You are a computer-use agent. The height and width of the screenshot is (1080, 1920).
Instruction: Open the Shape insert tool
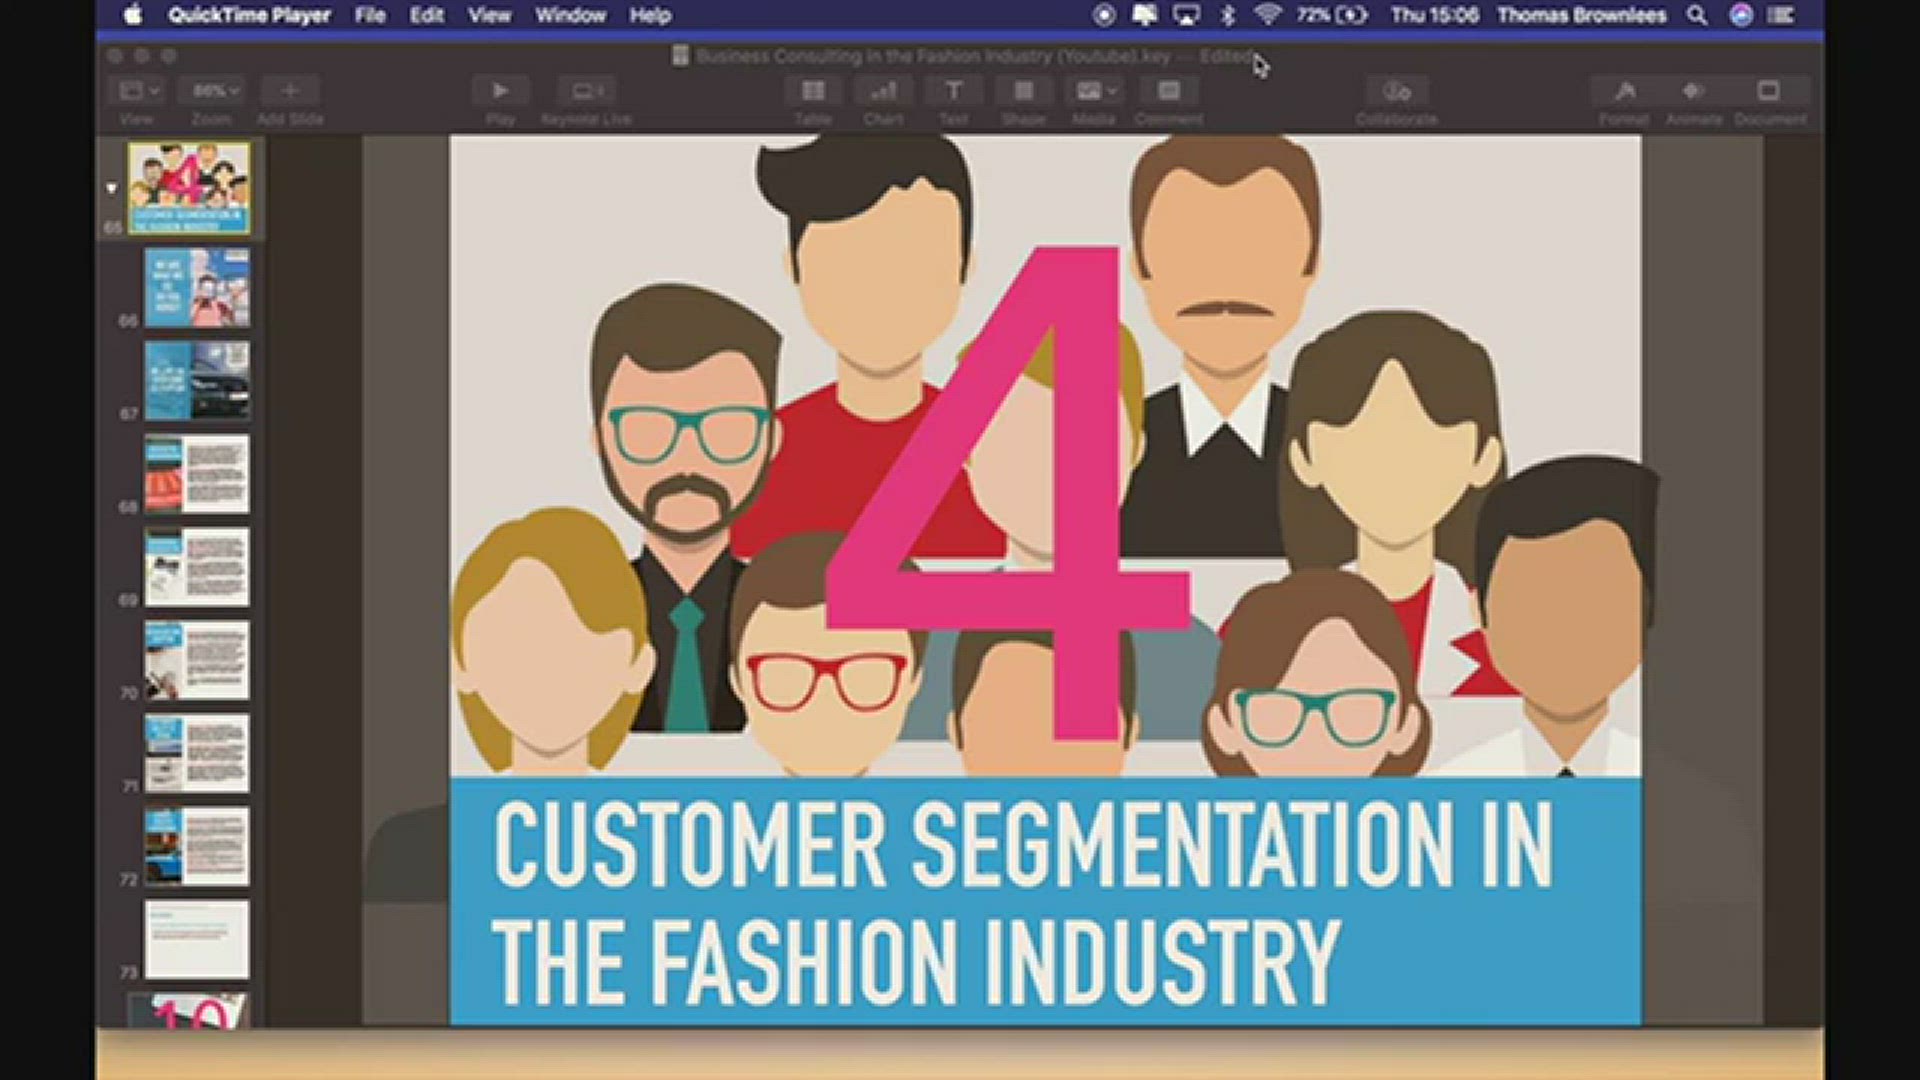tap(1023, 91)
